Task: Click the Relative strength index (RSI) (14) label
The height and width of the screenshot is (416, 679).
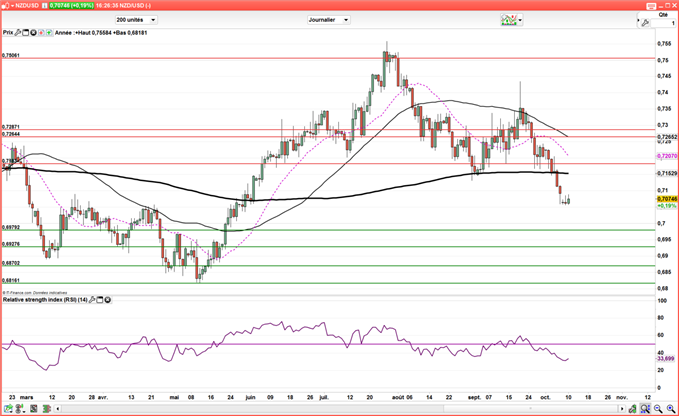Action: tap(45, 300)
